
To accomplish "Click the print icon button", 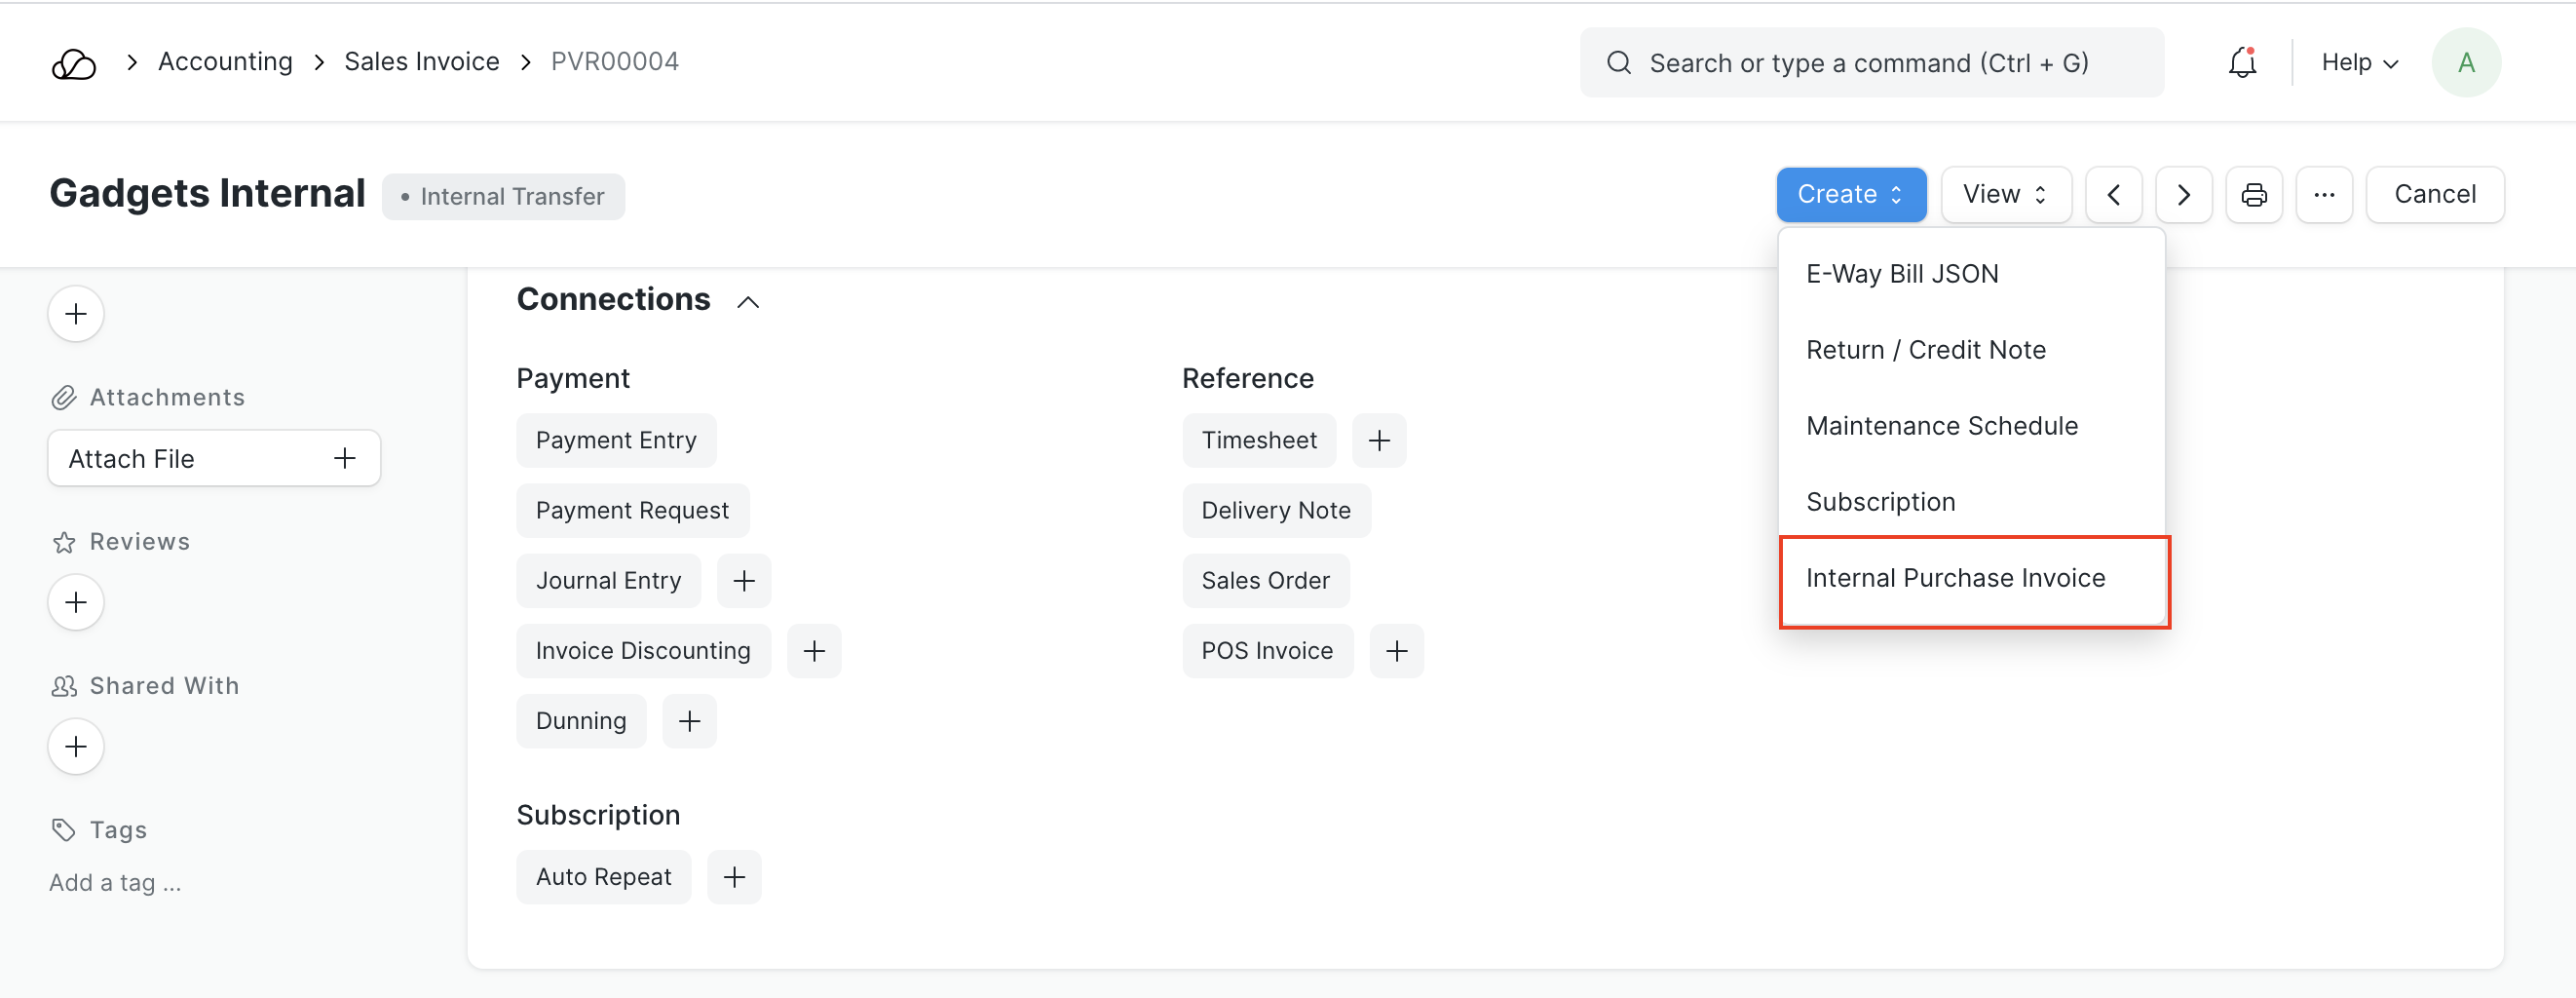I will pos(2253,195).
